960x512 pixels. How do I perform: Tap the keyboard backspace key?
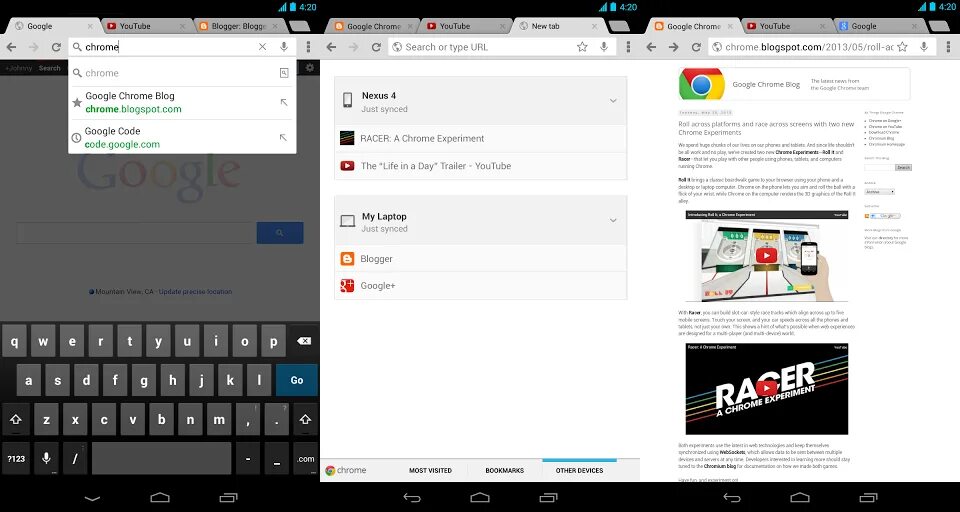[x=304, y=341]
